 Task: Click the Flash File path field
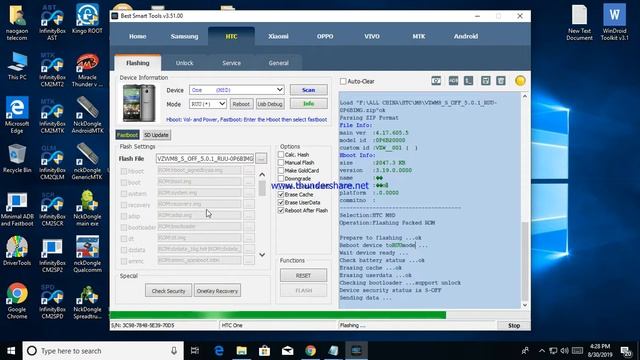pos(205,158)
